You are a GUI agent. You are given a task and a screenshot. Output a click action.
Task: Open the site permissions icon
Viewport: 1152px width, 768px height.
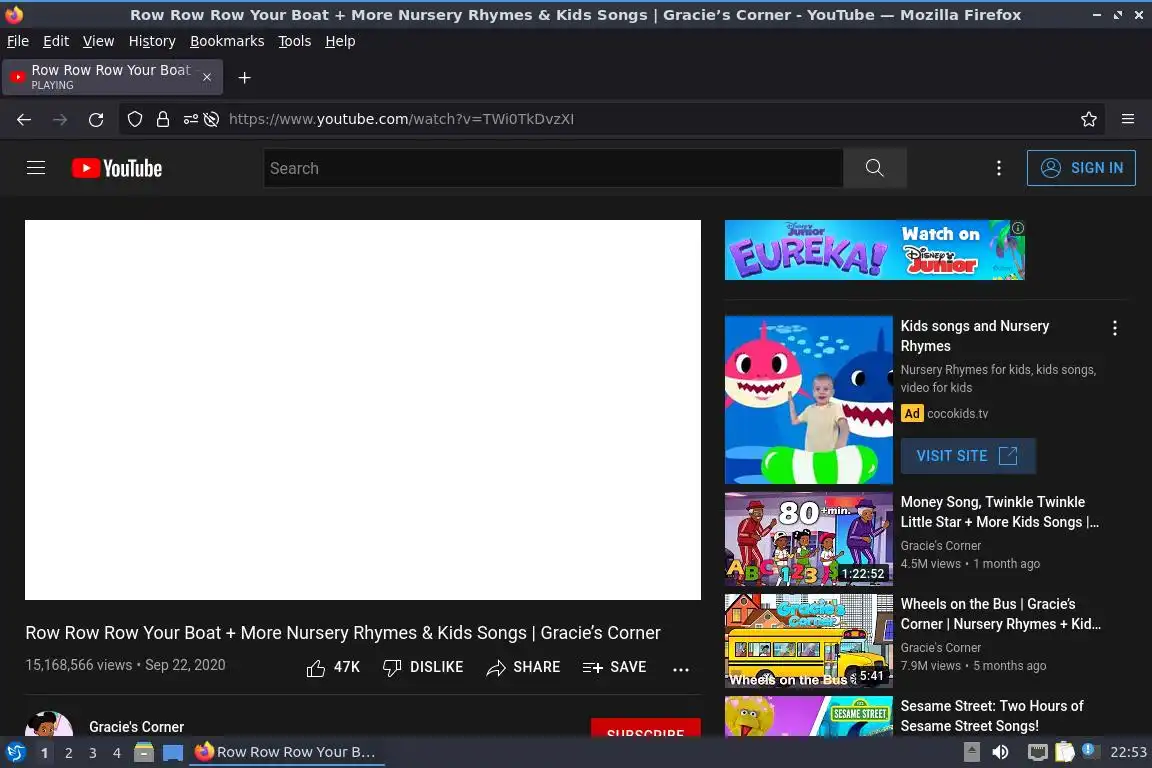(190, 119)
